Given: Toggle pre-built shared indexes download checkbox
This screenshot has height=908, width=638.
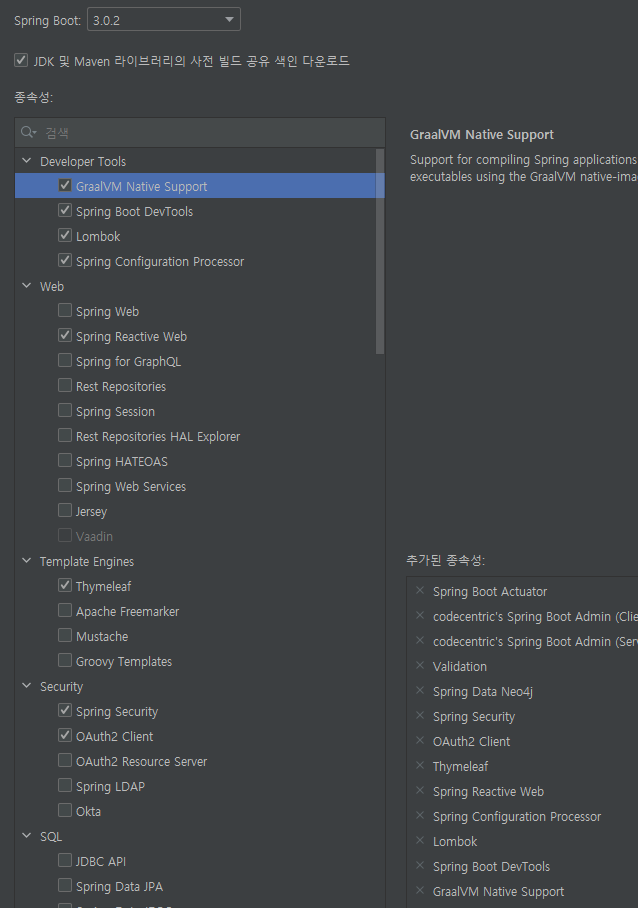Looking at the screenshot, I should 21,60.
